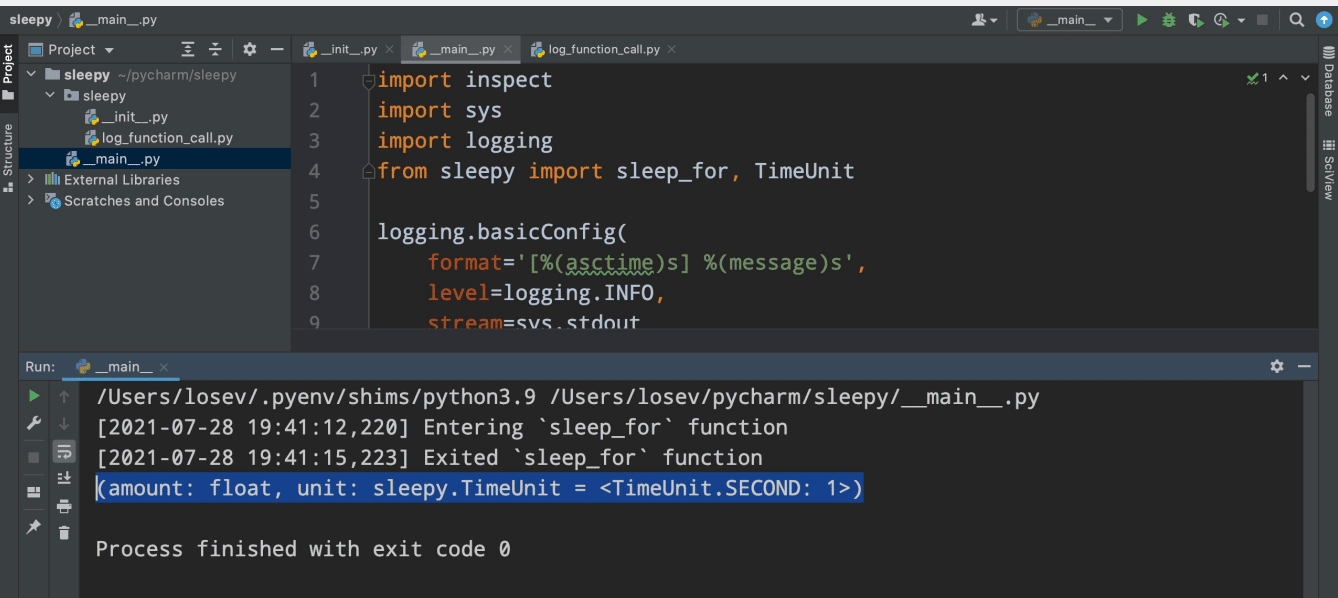Screen dimensions: 1338x598
Task: Pin the Run tab with pin icon
Action: click(34, 526)
